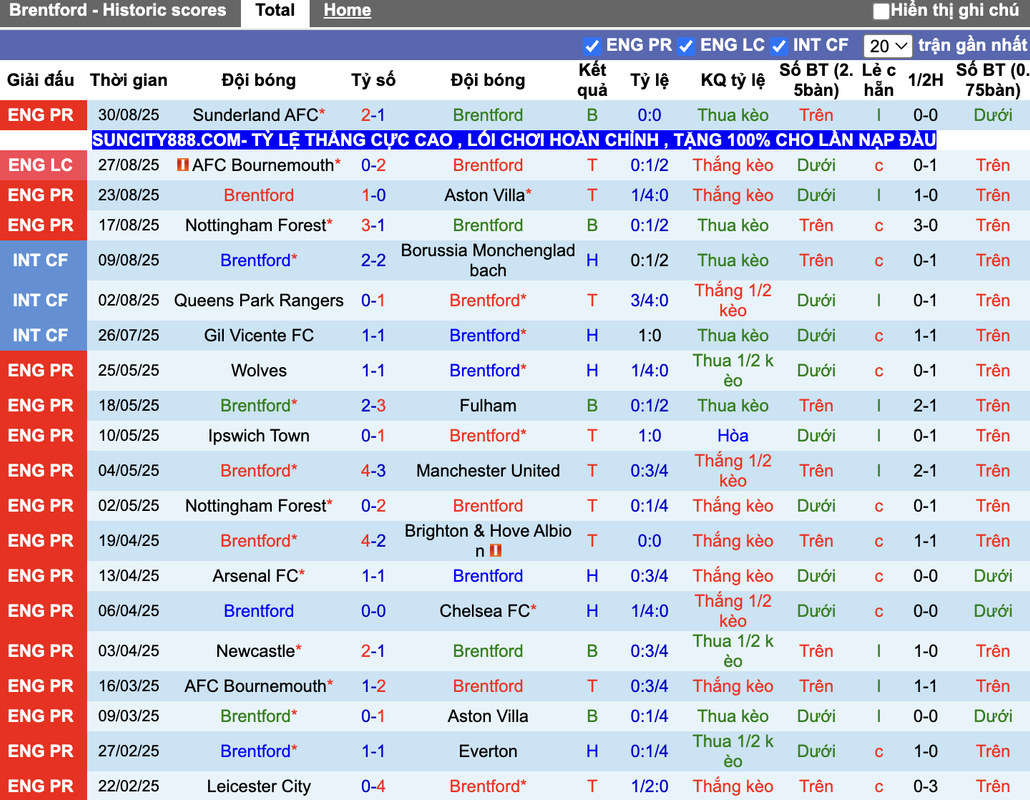Click score 4-3 of Manchester United match

(x=373, y=471)
